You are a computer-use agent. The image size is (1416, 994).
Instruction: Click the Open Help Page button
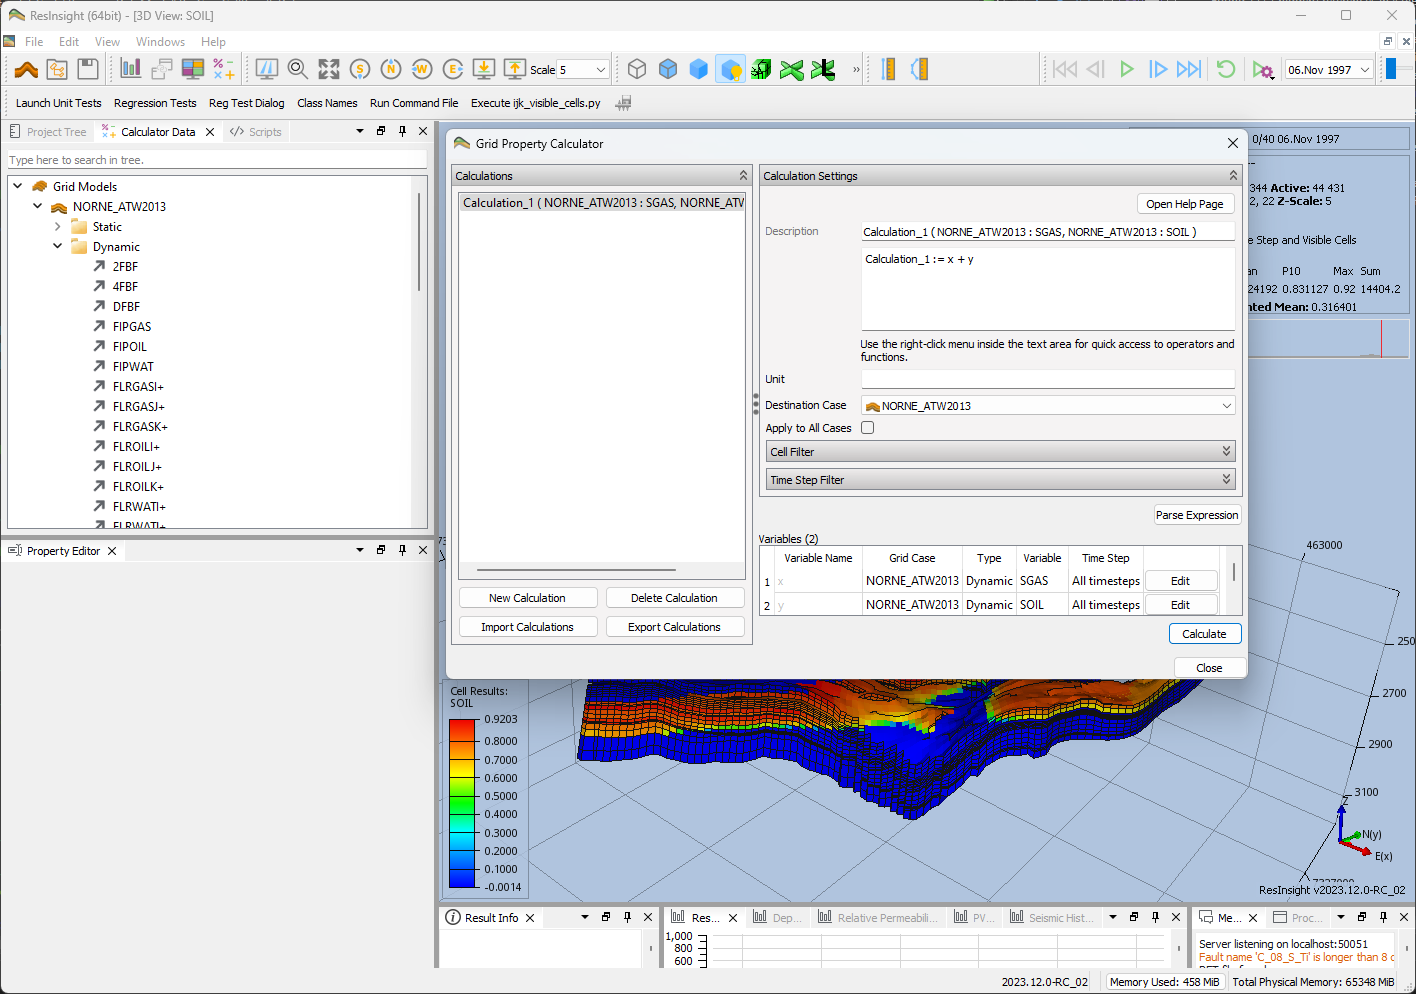(1185, 204)
